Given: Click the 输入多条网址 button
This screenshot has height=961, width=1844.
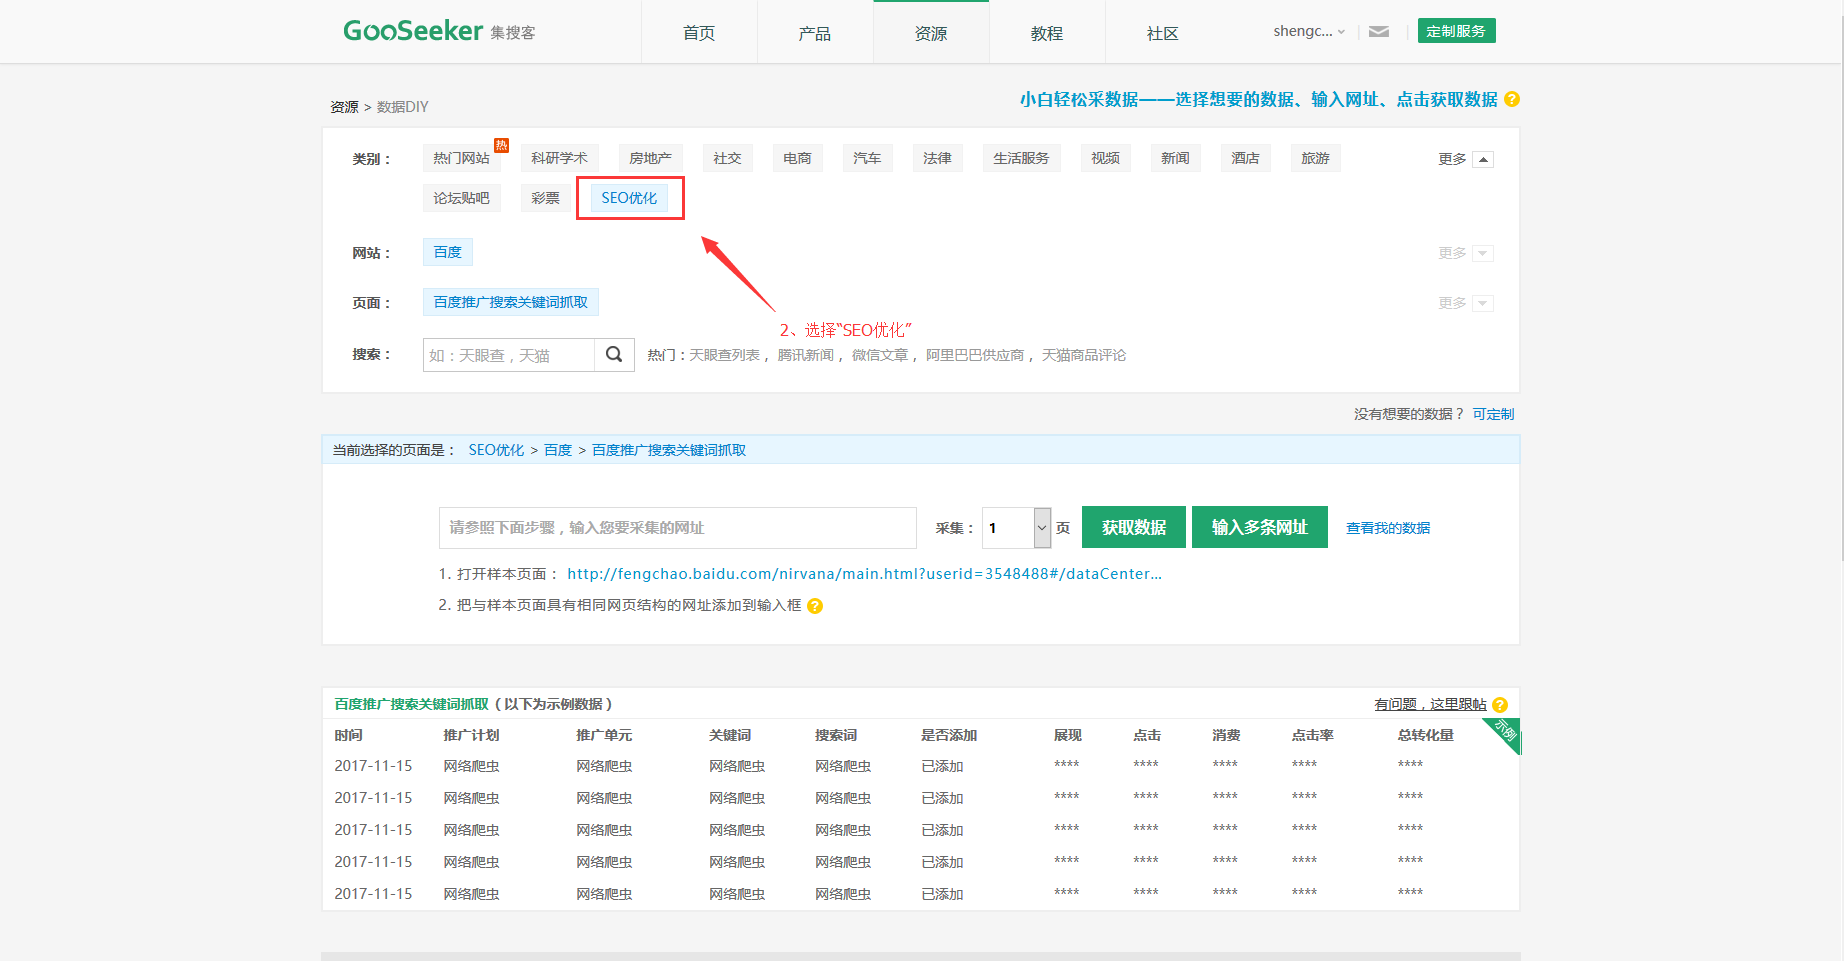Looking at the screenshot, I should point(1260,527).
